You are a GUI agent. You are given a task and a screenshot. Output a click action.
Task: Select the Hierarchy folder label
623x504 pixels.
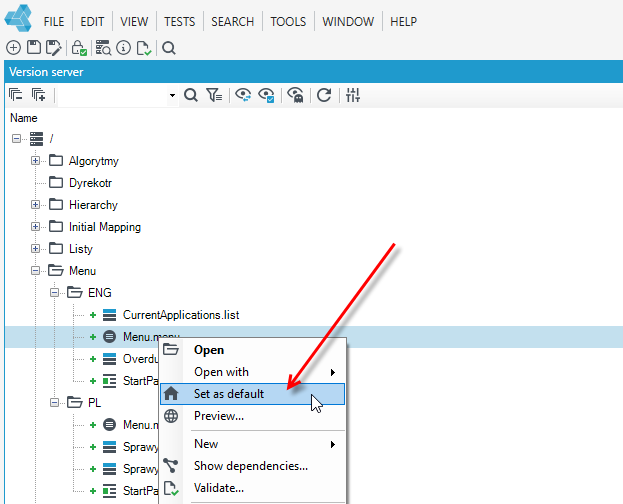pos(93,205)
